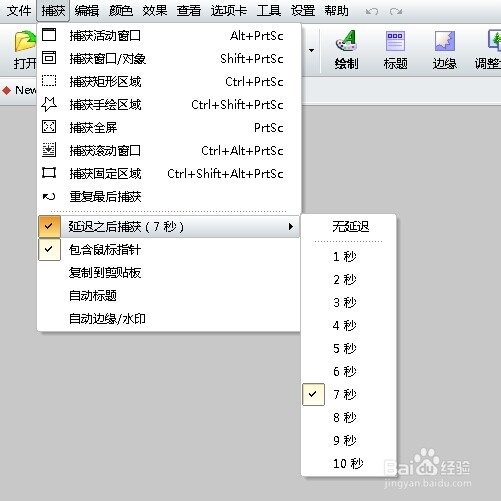501x501 pixels.
Task: Choose 捕获全屏 menu entry
Action: 169,127
